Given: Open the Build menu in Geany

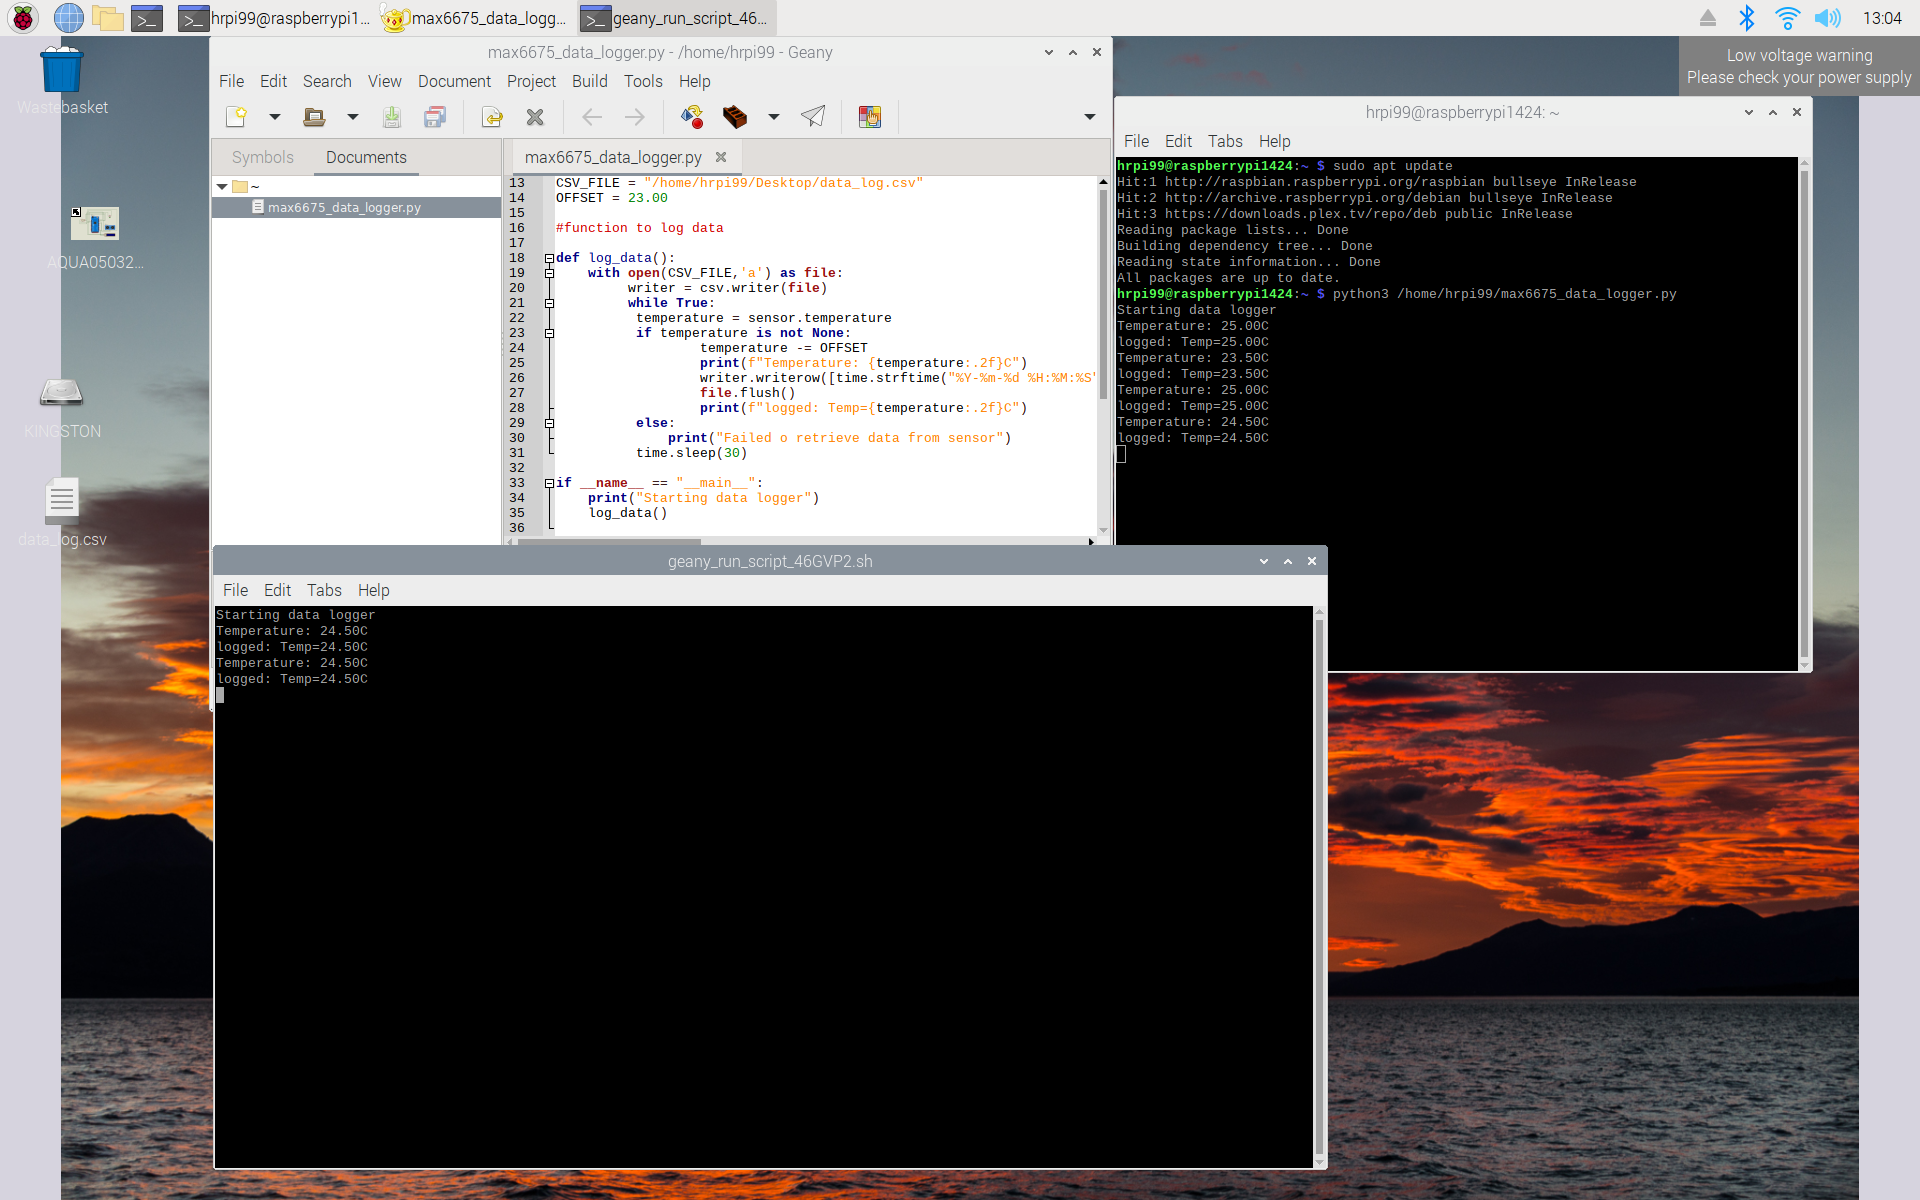Looking at the screenshot, I should [x=589, y=81].
